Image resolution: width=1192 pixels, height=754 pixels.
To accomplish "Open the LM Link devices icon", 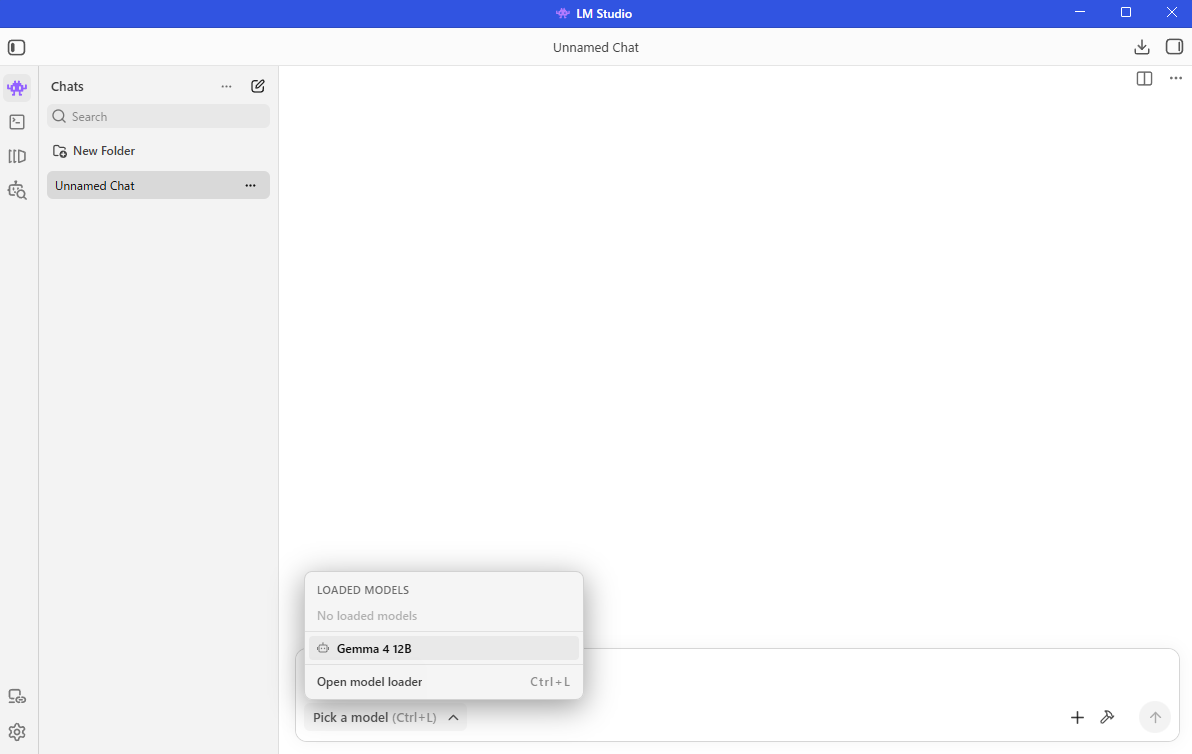I will click(17, 696).
